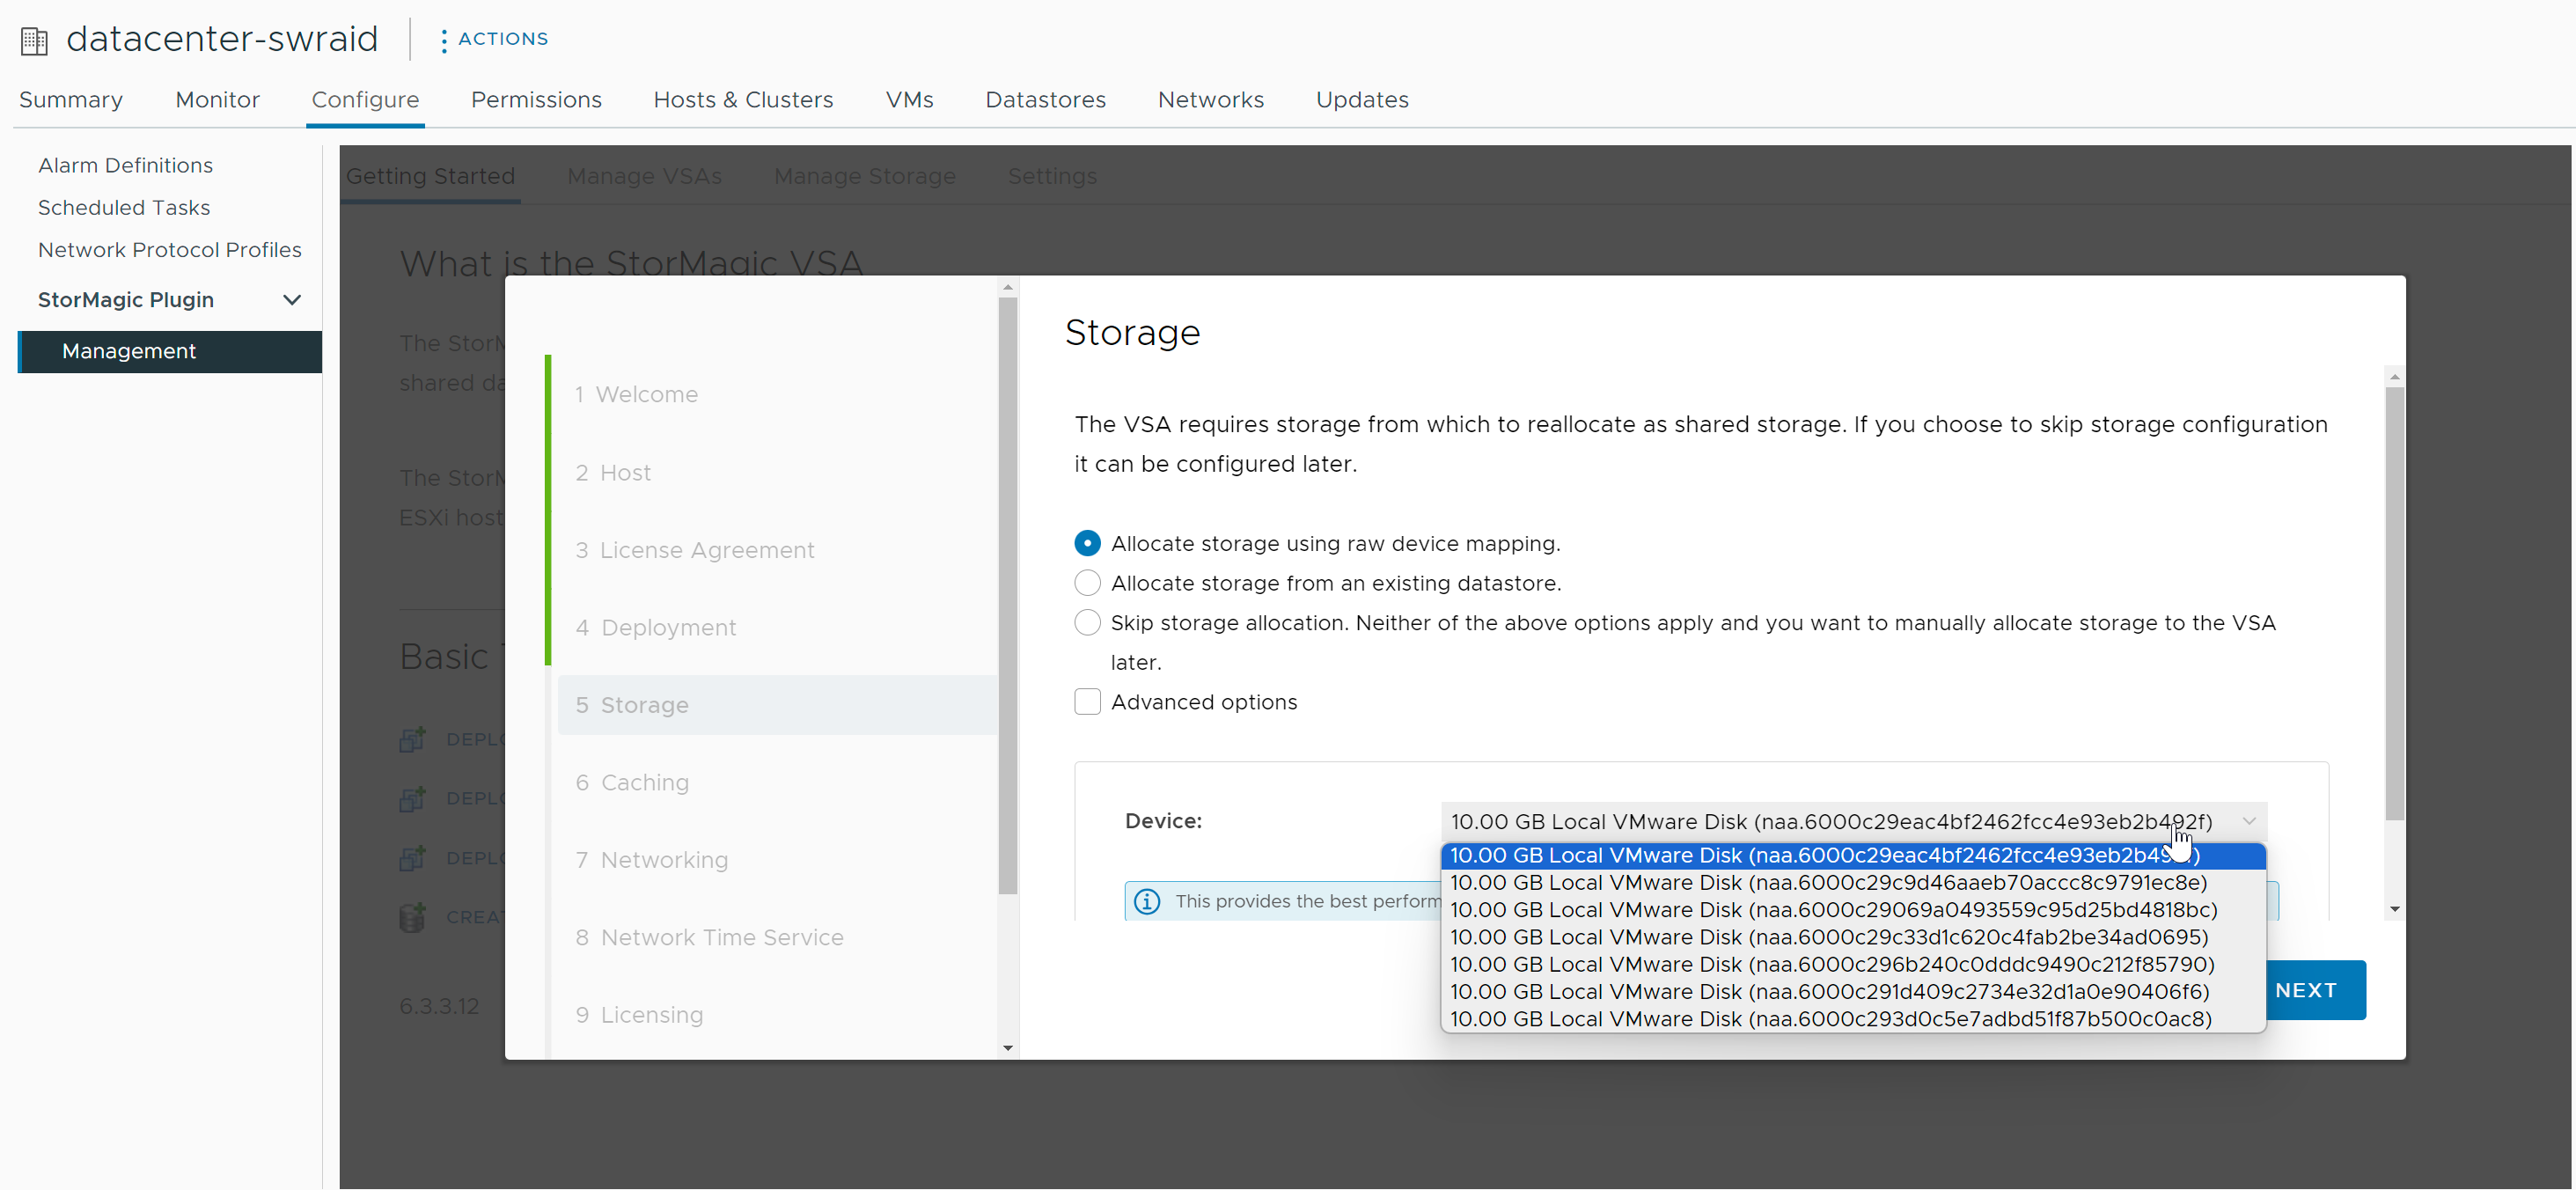Click second deploy icon in Basic Tasks

412,798
